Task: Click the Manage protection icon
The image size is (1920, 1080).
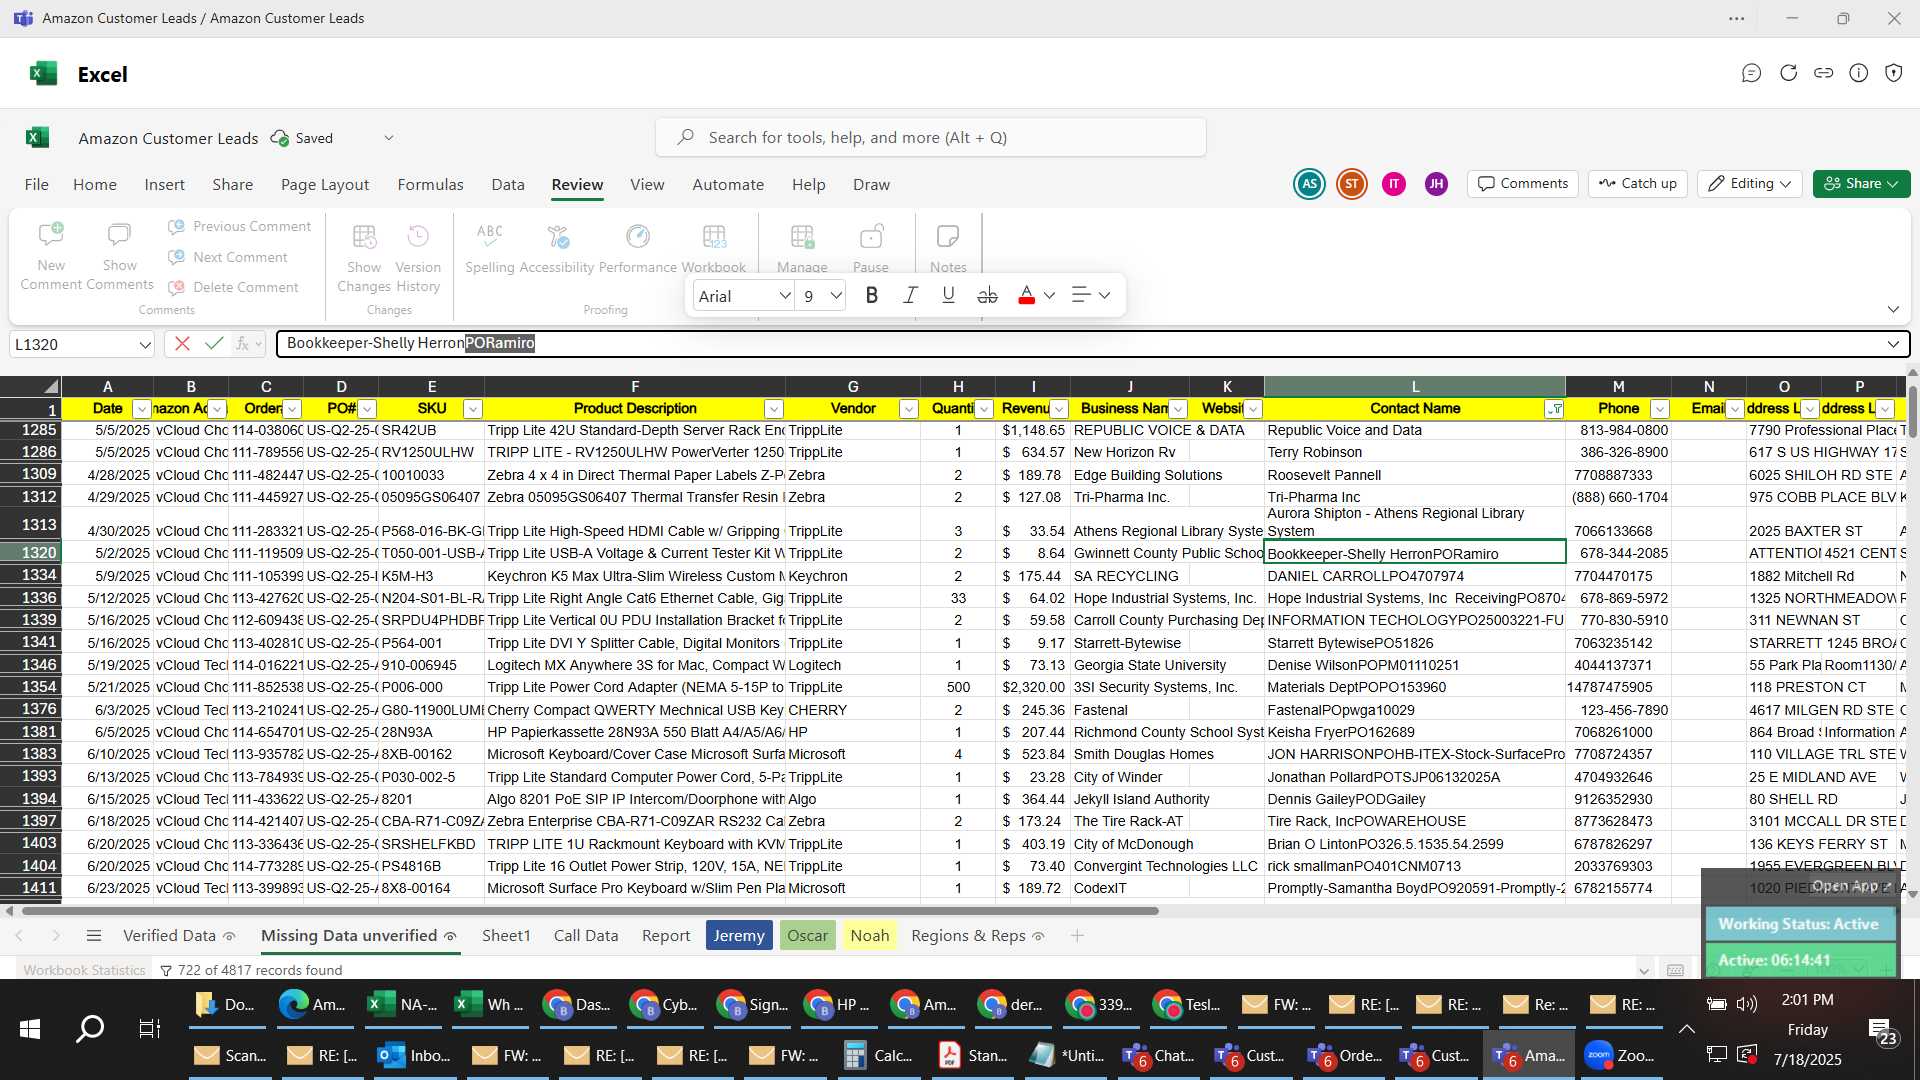Action: pyautogui.click(x=802, y=237)
